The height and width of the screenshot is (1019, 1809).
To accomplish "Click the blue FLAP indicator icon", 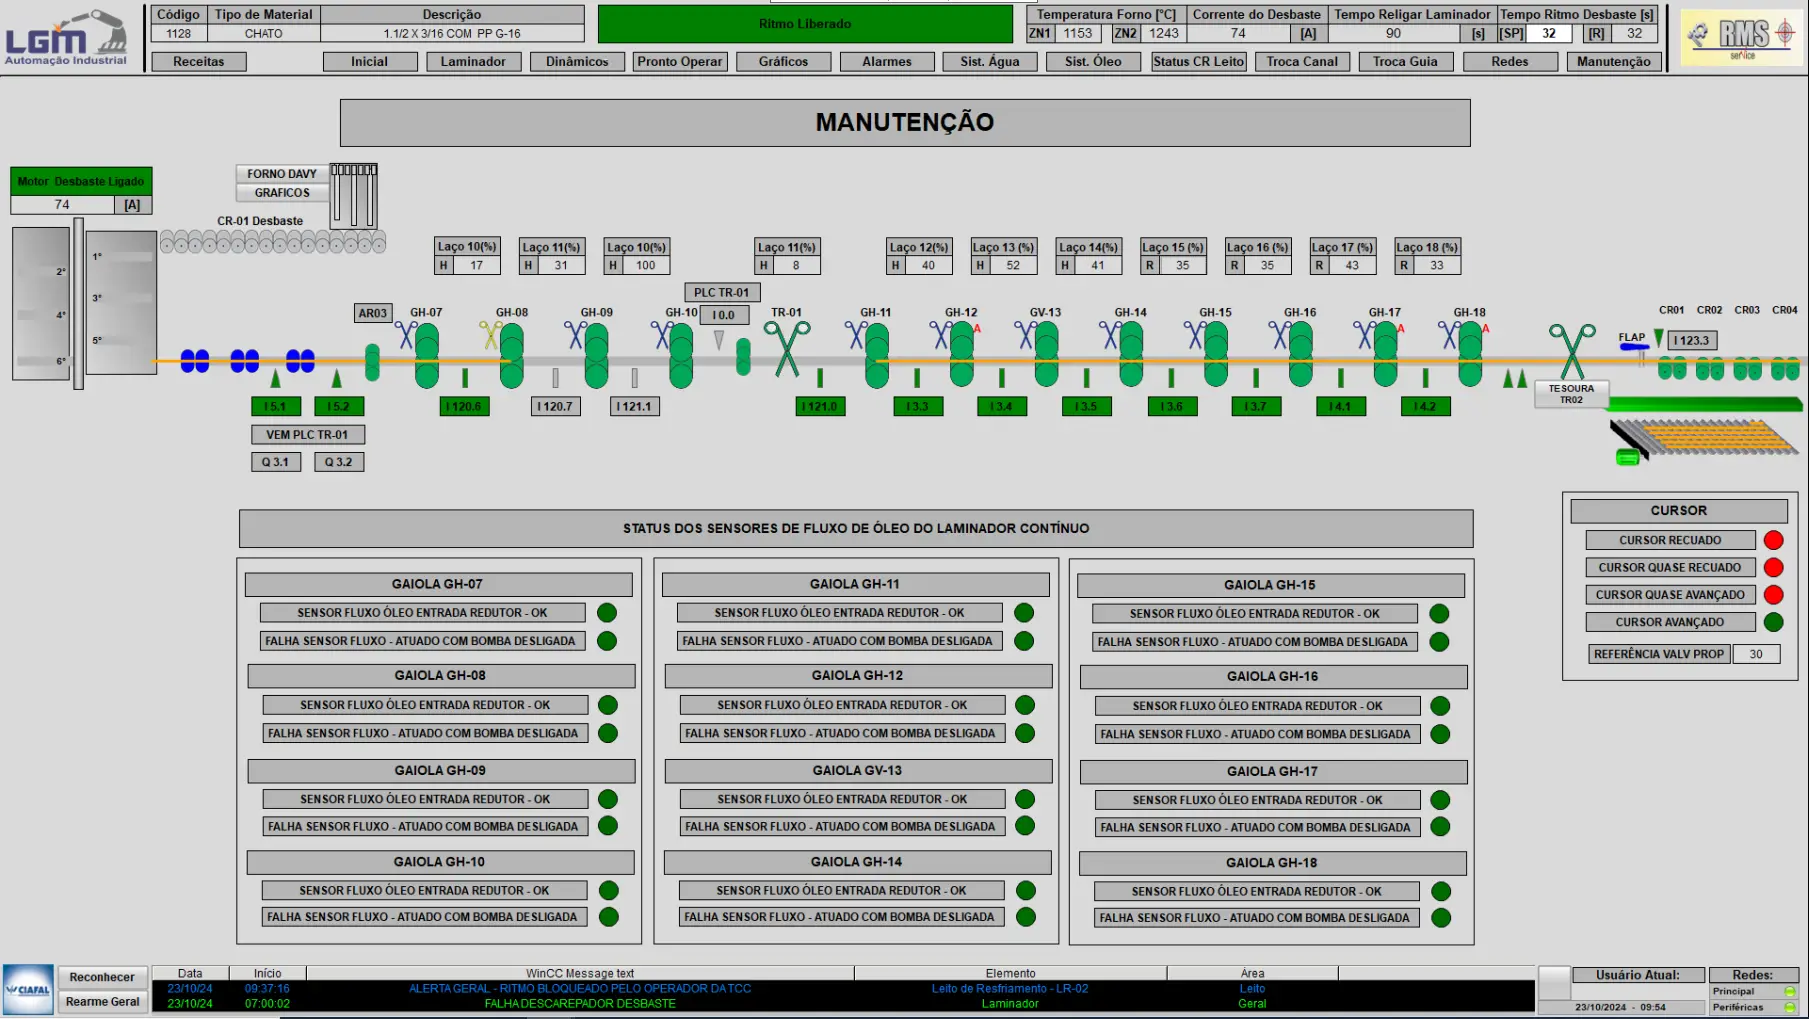I will pyautogui.click(x=1634, y=347).
